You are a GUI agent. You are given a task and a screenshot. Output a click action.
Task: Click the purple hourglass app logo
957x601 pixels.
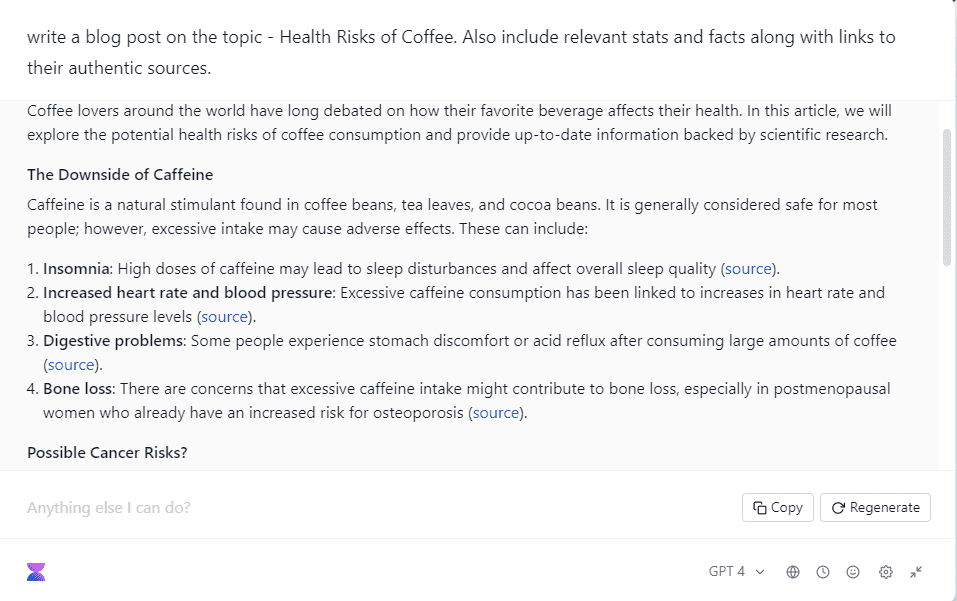pos(36,572)
